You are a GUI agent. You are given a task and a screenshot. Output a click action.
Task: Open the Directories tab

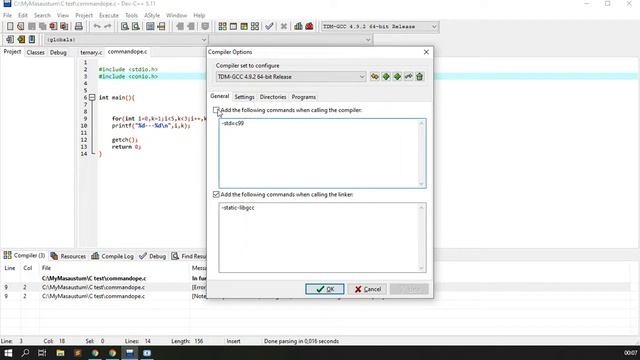273,97
